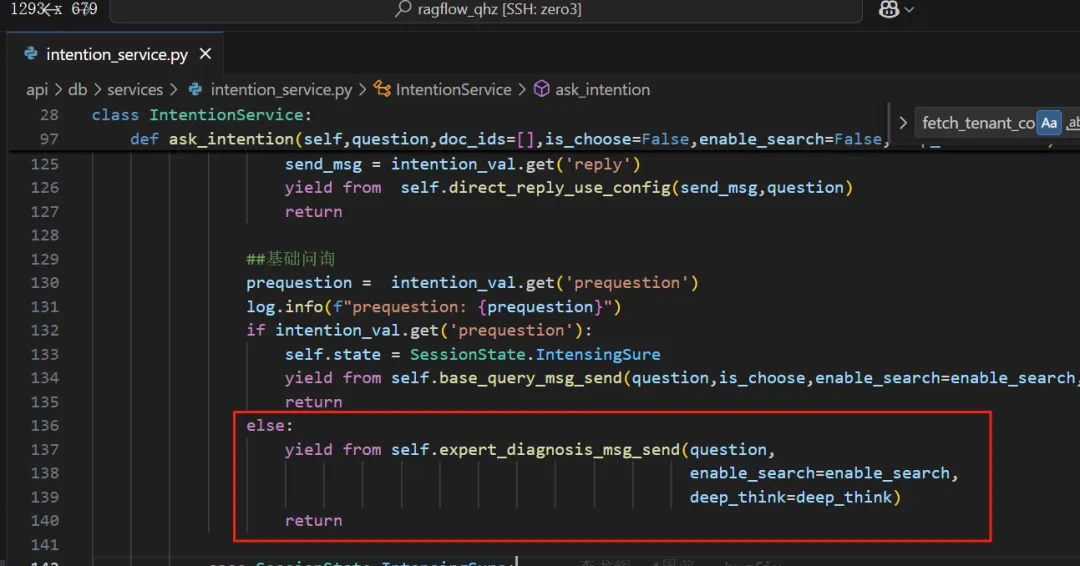Click SessionState.IntensingSure on line 133
Viewport: 1080px width, 566px height.
[x=535, y=354]
